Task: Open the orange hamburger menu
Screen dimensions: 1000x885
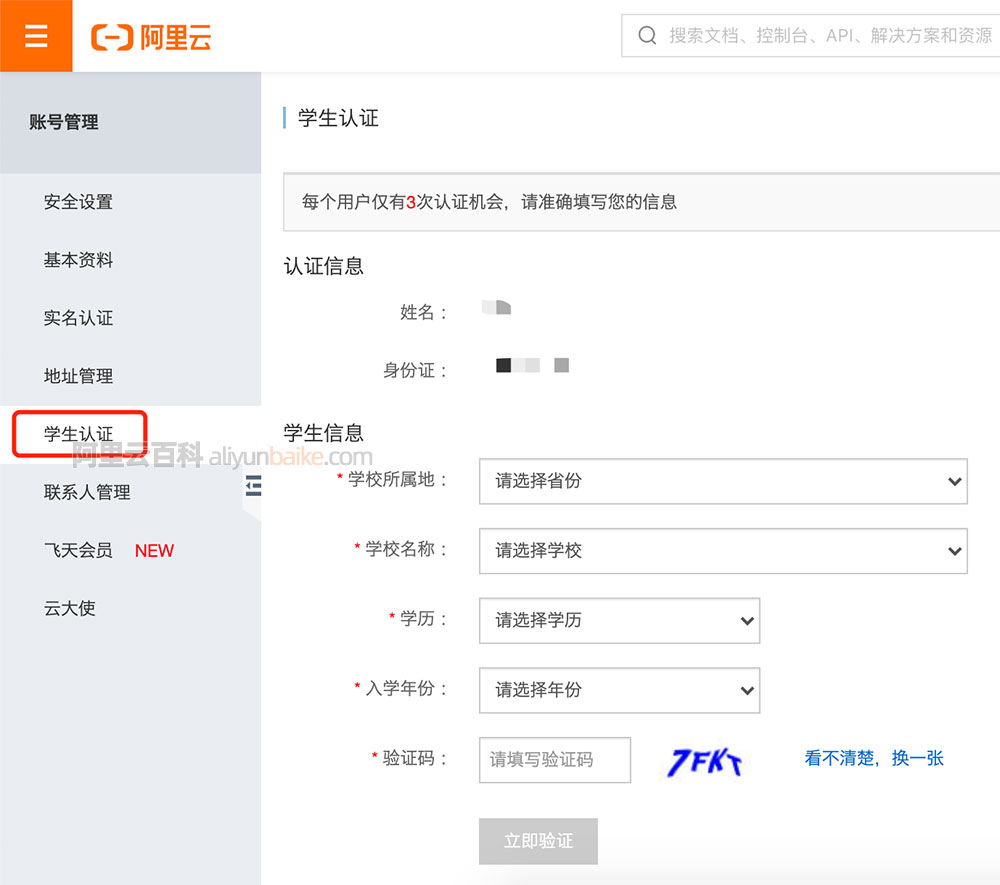Action: 36,36
